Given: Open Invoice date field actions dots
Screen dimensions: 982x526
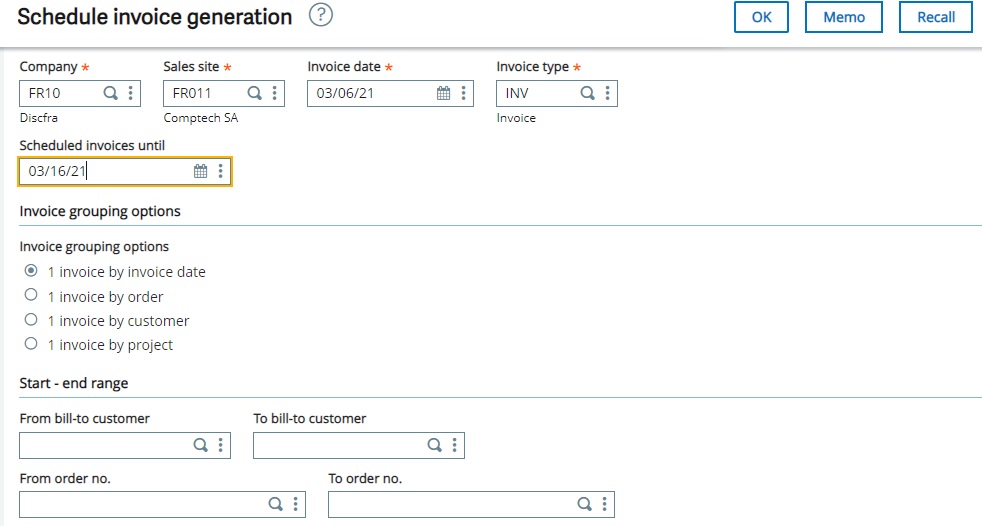Looking at the screenshot, I should pyautogui.click(x=463, y=93).
